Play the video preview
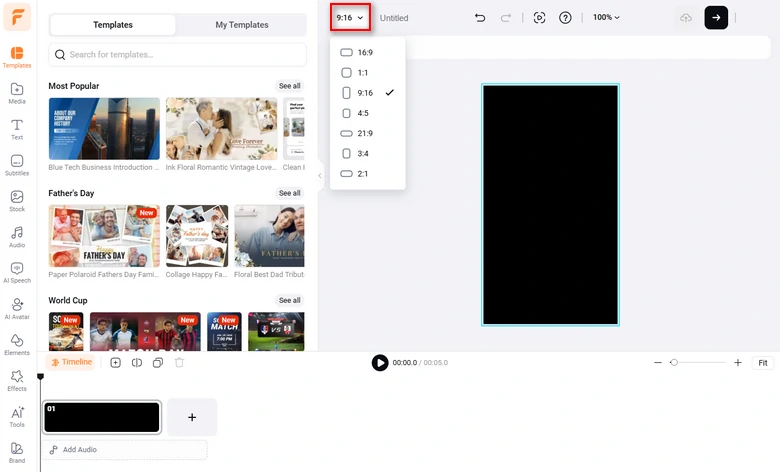Screen dimensions: 780x472 click(x=380, y=363)
